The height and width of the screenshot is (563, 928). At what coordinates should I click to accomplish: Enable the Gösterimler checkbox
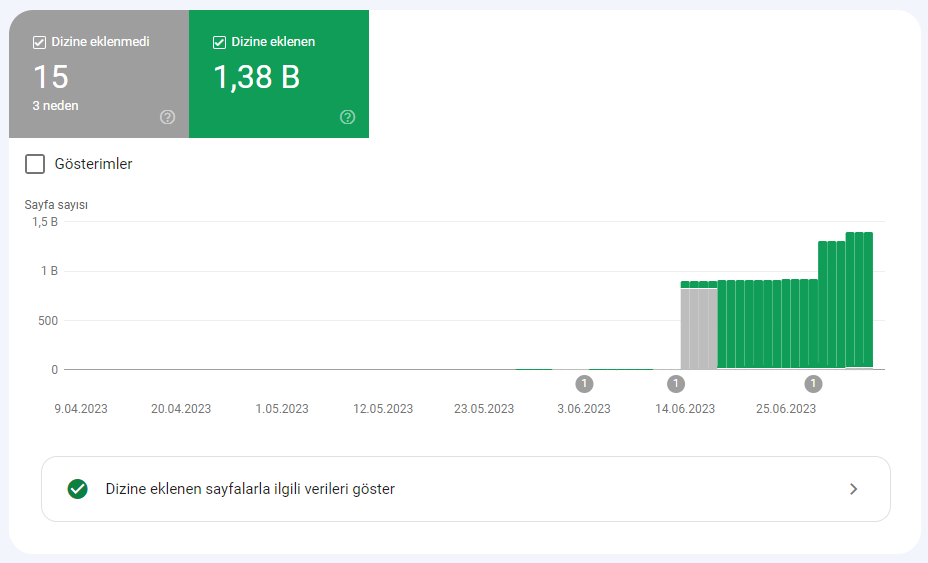point(35,164)
